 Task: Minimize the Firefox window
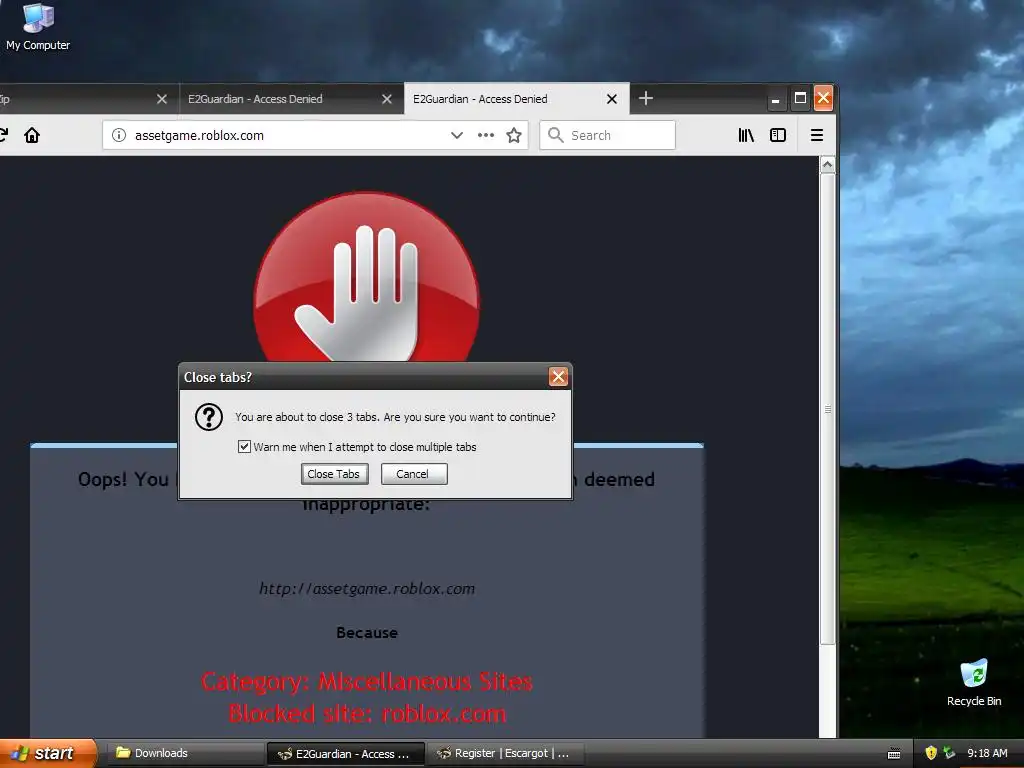point(775,99)
